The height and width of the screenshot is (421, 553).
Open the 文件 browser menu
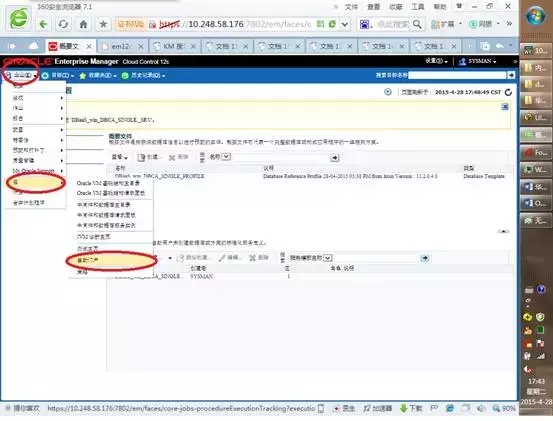(351, 7)
